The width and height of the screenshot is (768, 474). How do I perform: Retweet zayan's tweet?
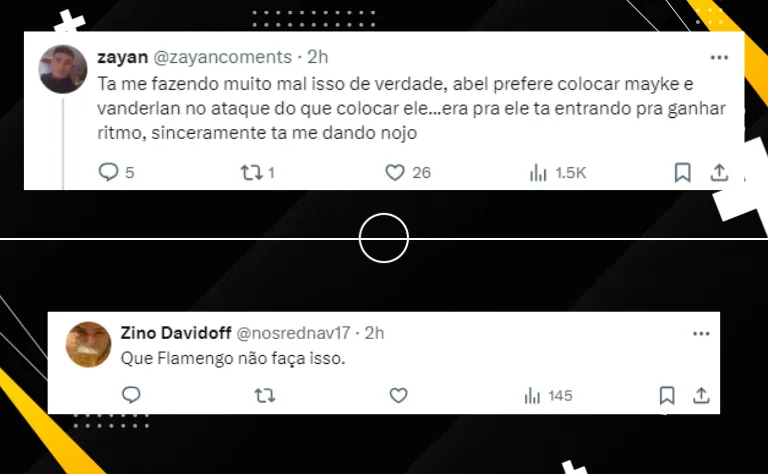coord(252,172)
